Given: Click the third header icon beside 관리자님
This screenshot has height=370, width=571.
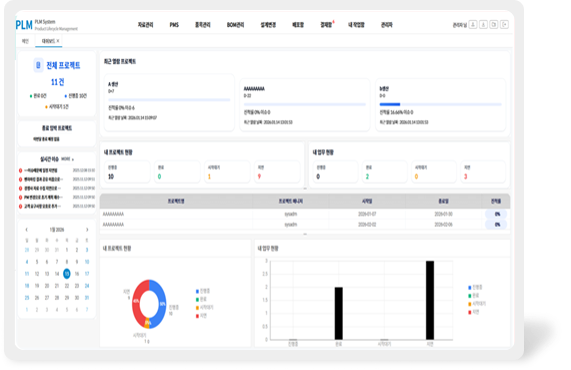Looking at the screenshot, I should pos(494,24).
